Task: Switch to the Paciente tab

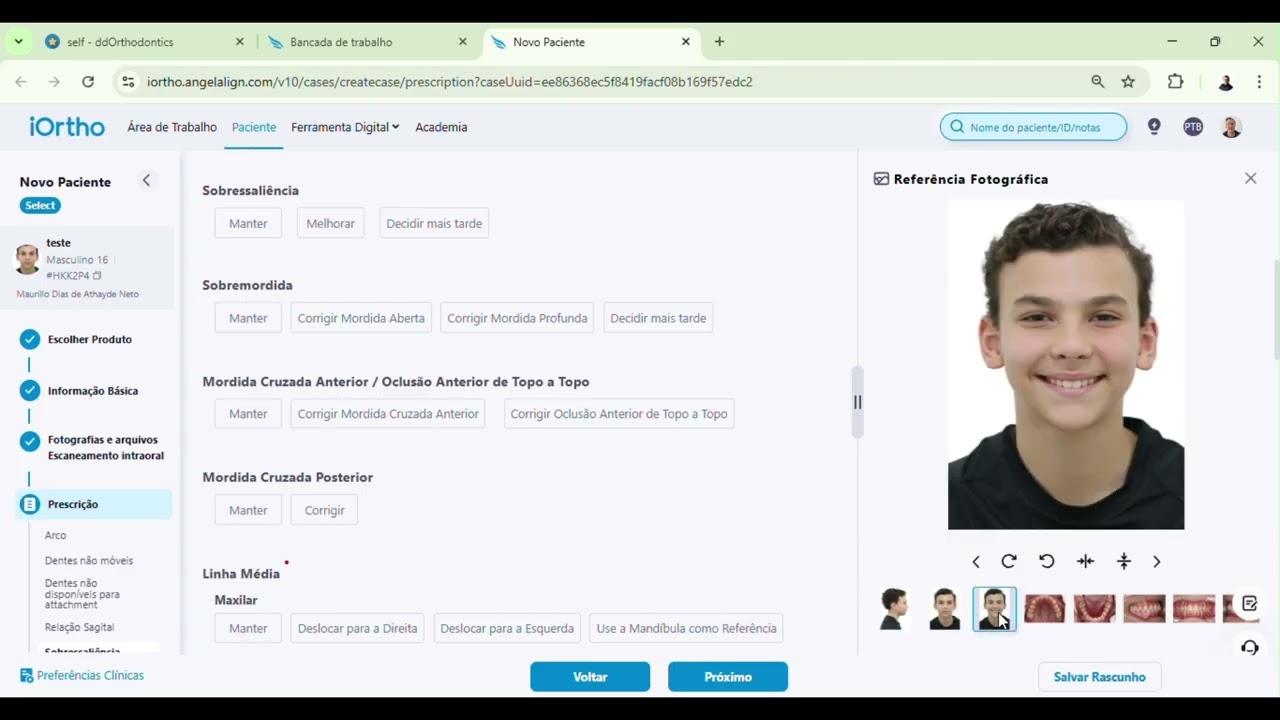Action: click(x=254, y=127)
